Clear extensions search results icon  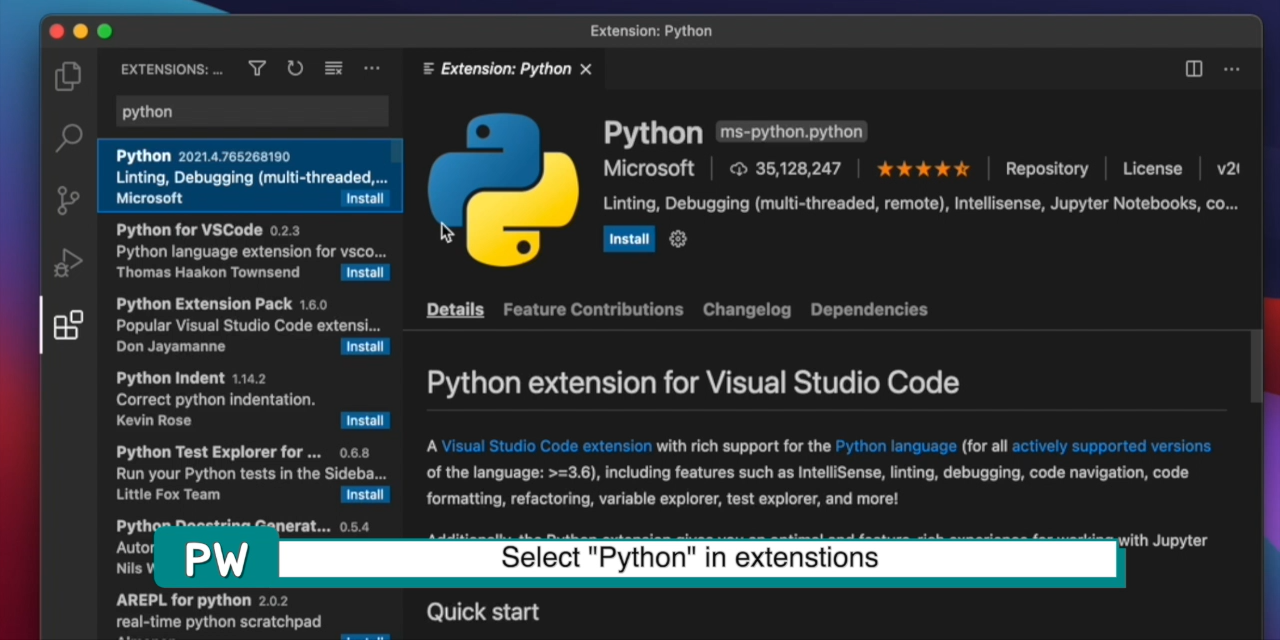[x=333, y=68]
